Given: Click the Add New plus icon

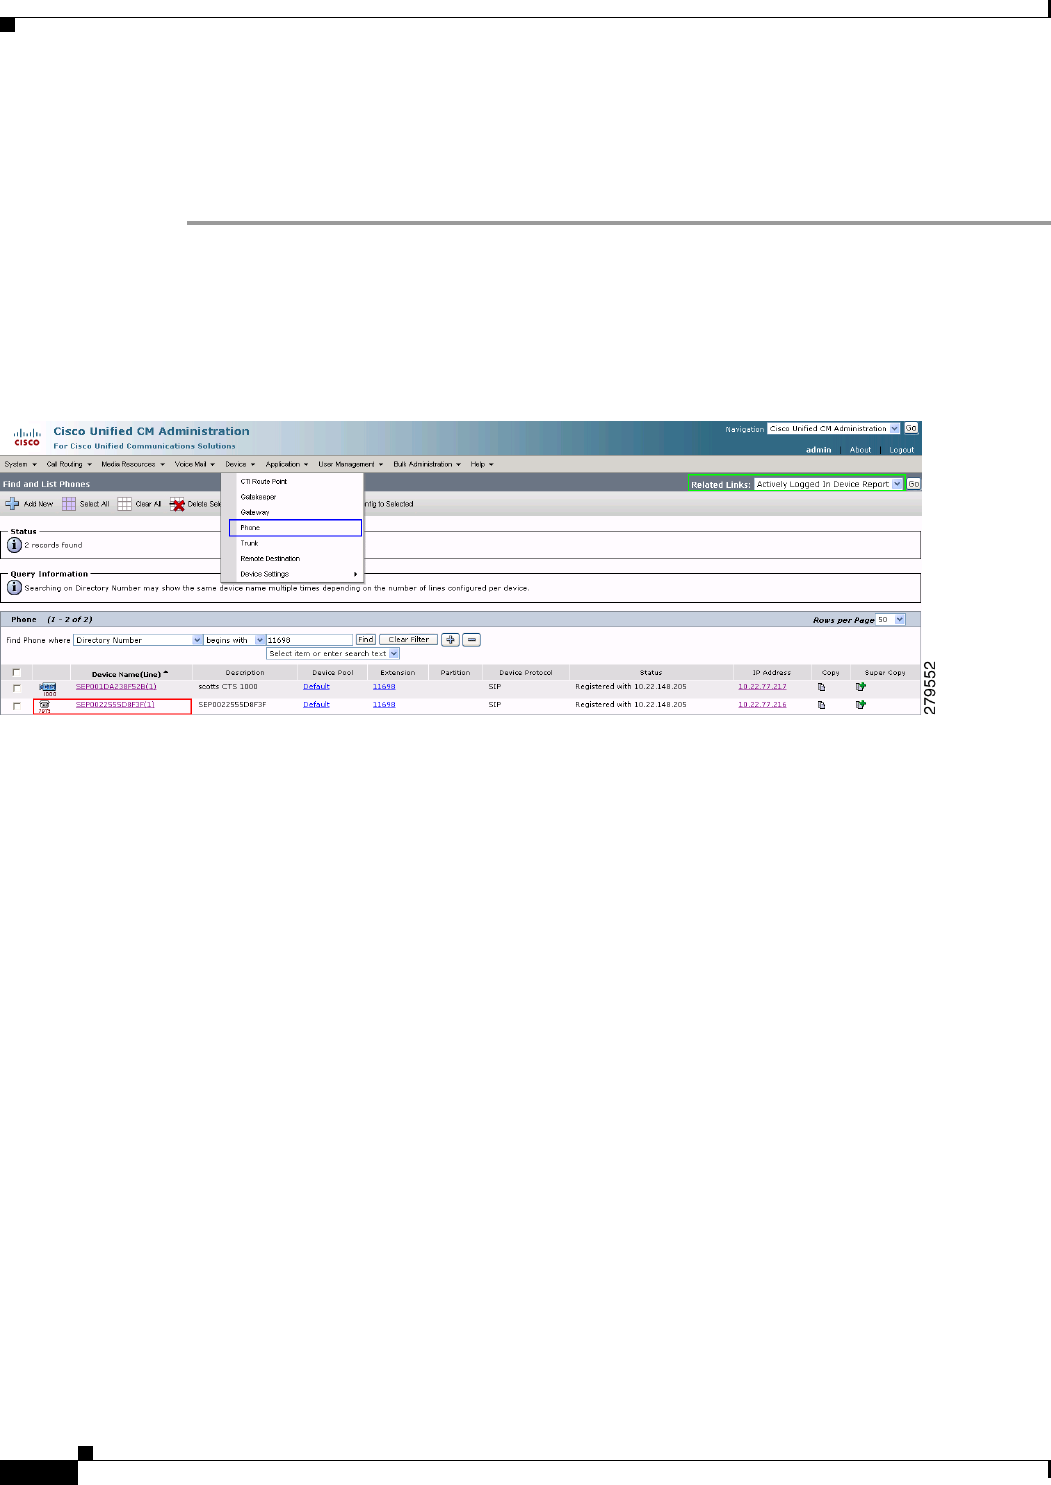Looking at the screenshot, I should coord(13,504).
